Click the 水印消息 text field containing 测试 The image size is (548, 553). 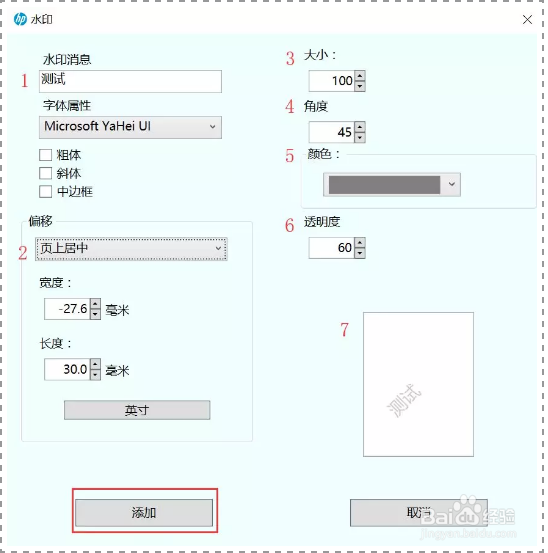point(130,81)
